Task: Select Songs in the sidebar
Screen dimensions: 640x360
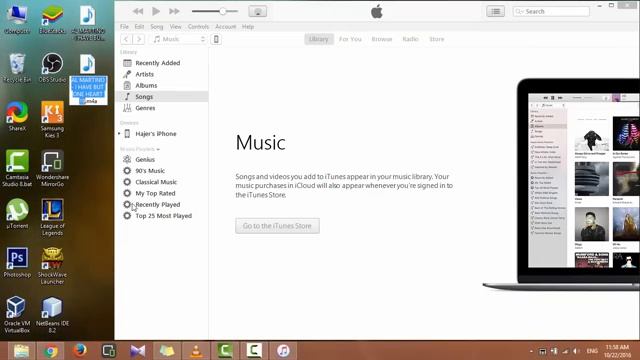Action: pos(162,97)
